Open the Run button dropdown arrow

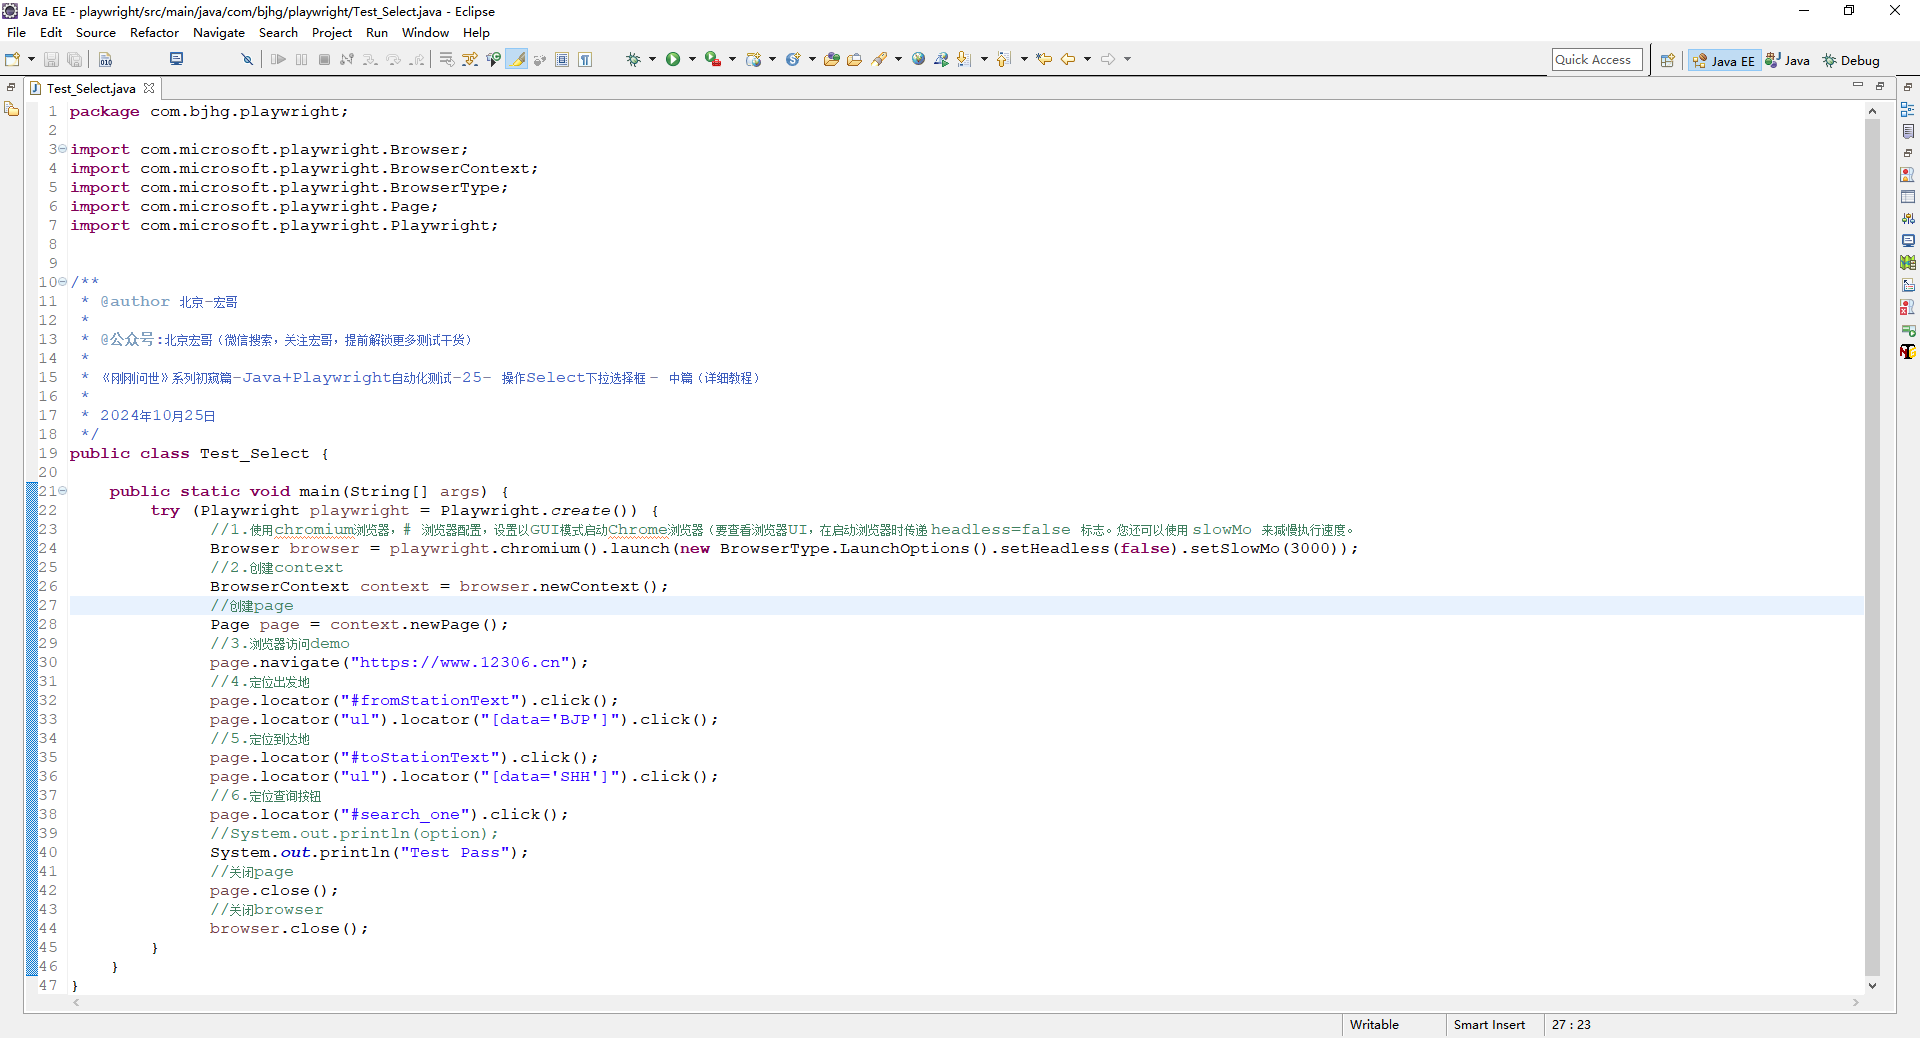pyautogui.click(x=692, y=60)
